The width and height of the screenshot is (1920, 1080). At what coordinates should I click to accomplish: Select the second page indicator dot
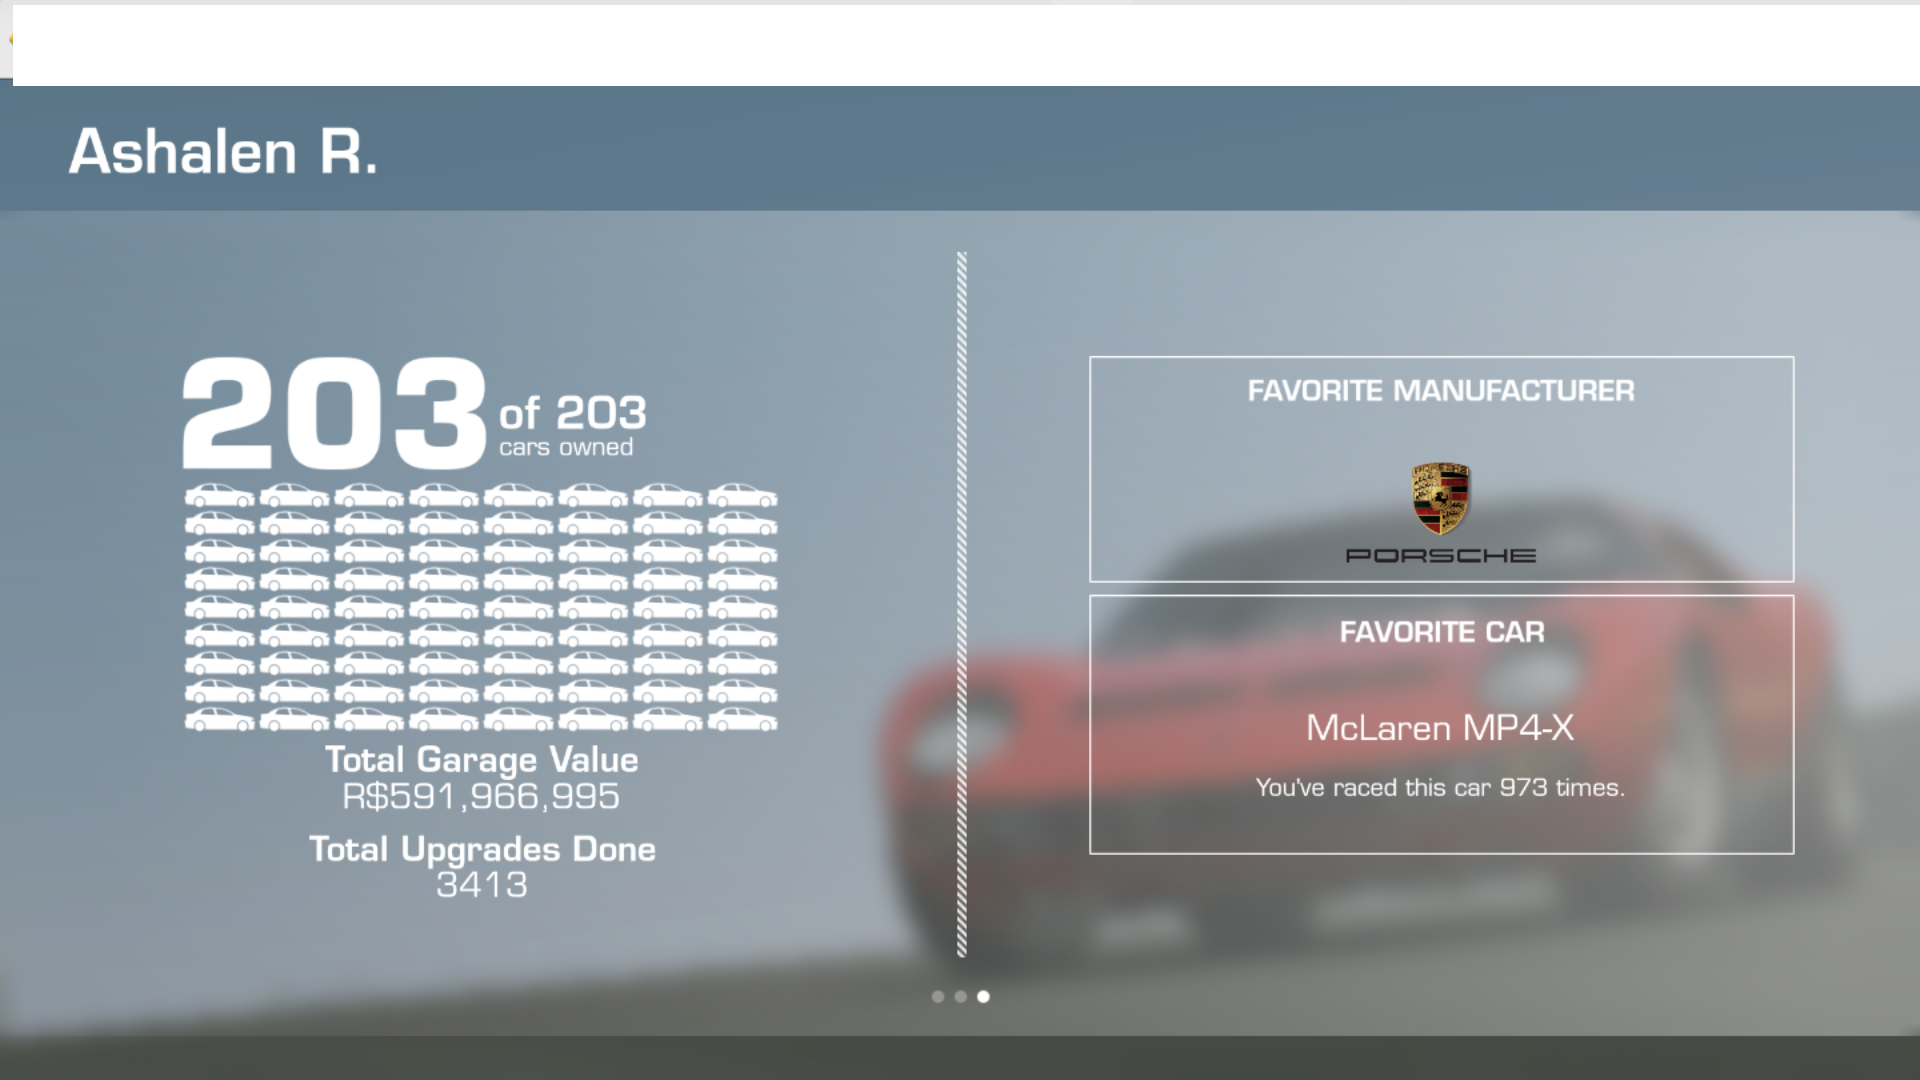tap(960, 996)
